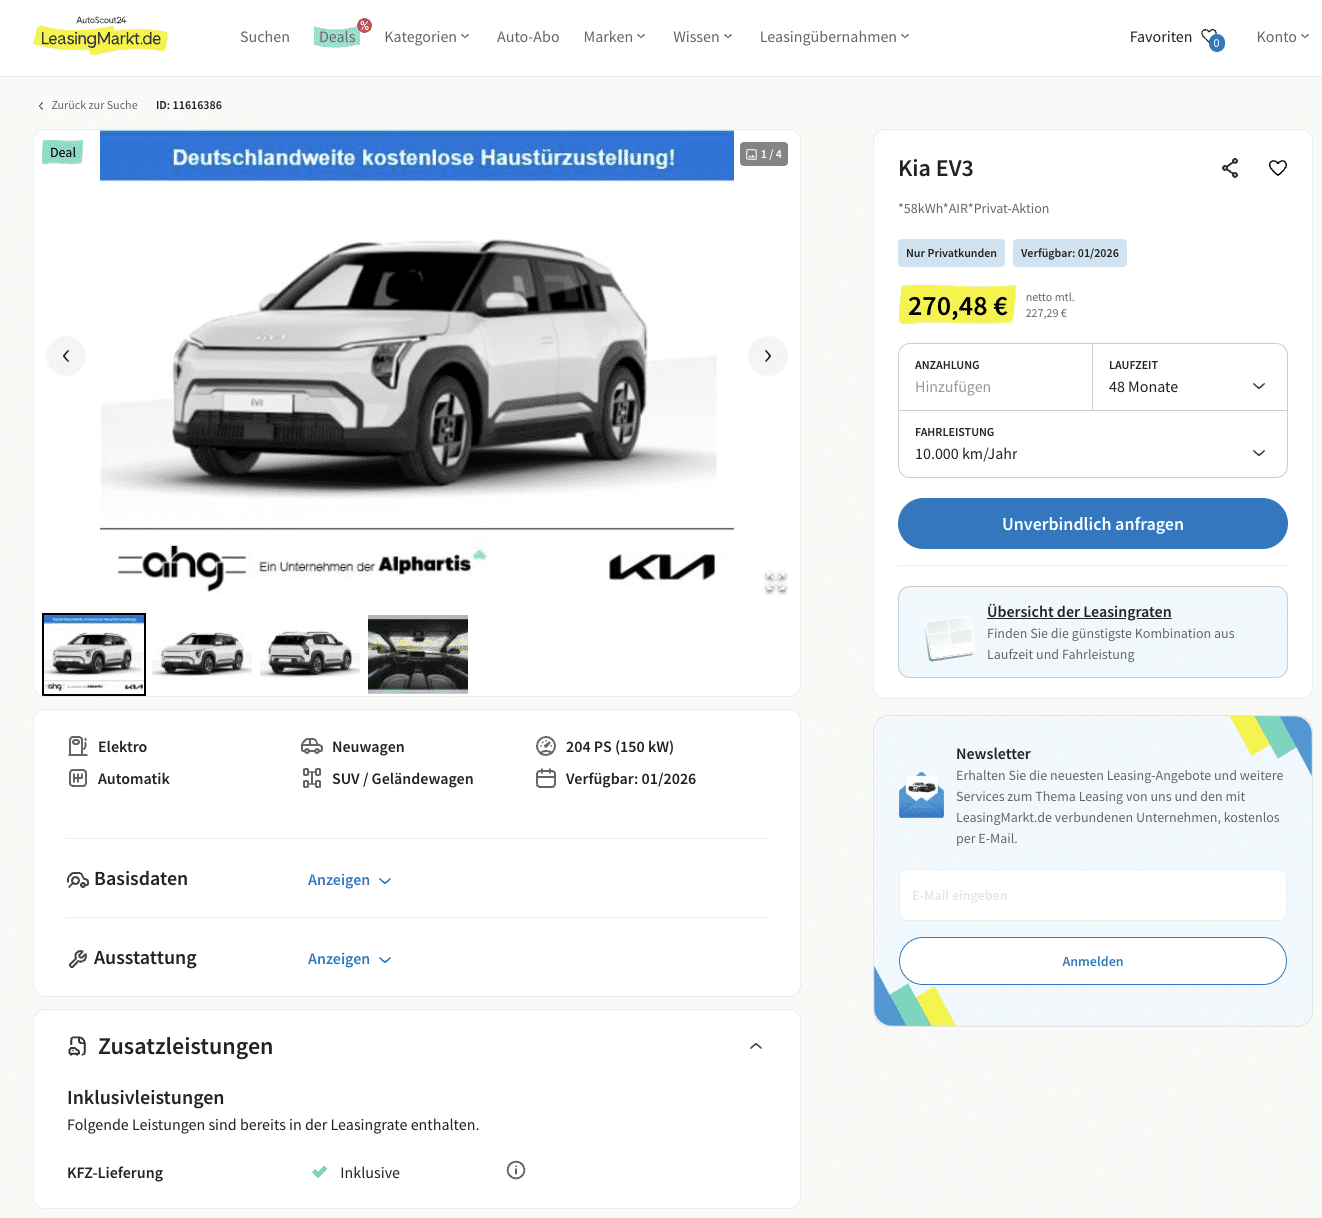1322x1218 pixels.
Task: Click the Nur Privatkunden tag
Action: point(951,253)
